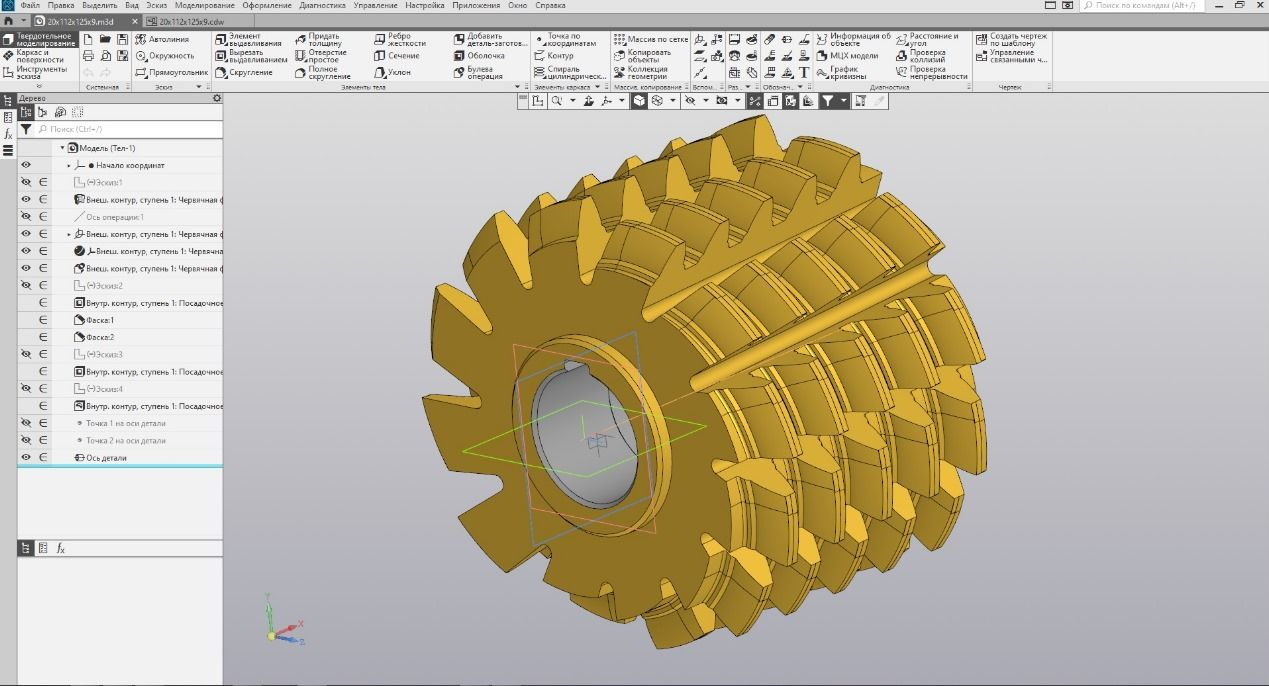Select the Скругление fillet tool
Image resolution: width=1269 pixels, height=686 pixels.
[243, 72]
